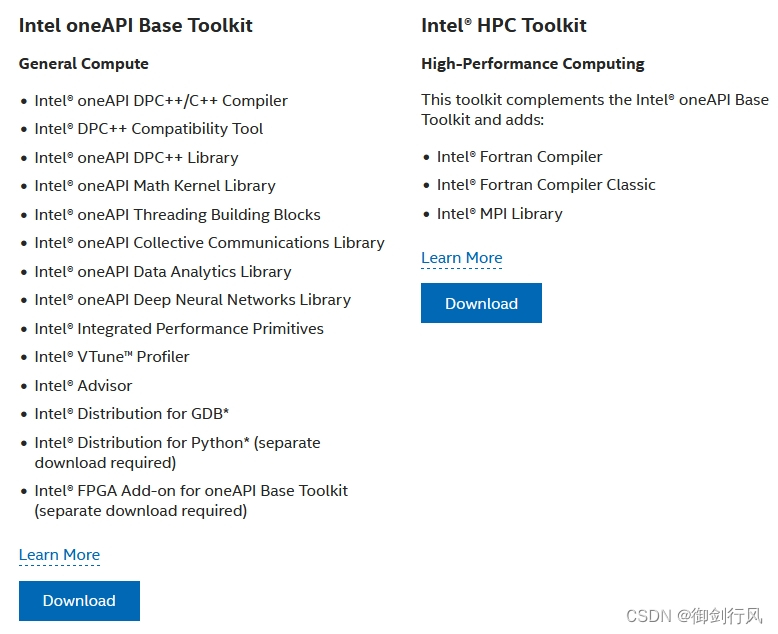The width and height of the screenshot is (778, 634).
Task: Click Intel oneAPI Data Analytics Library item
Action: tap(163, 272)
